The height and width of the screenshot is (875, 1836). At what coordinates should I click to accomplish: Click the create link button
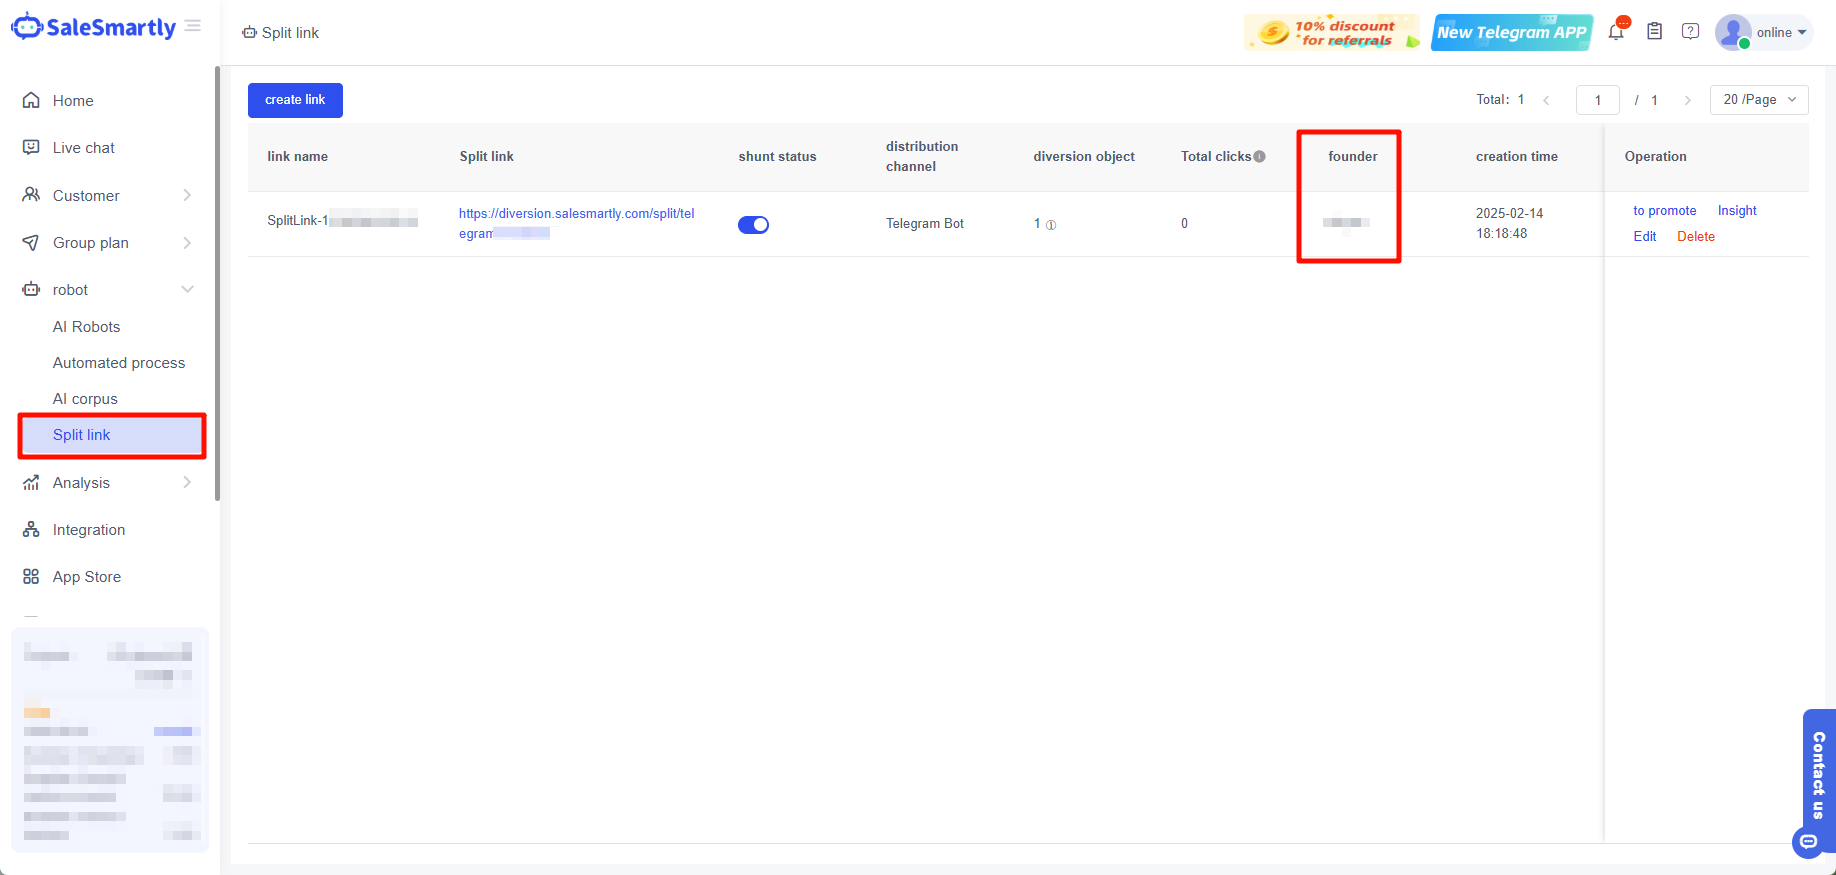pyautogui.click(x=295, y=100)
